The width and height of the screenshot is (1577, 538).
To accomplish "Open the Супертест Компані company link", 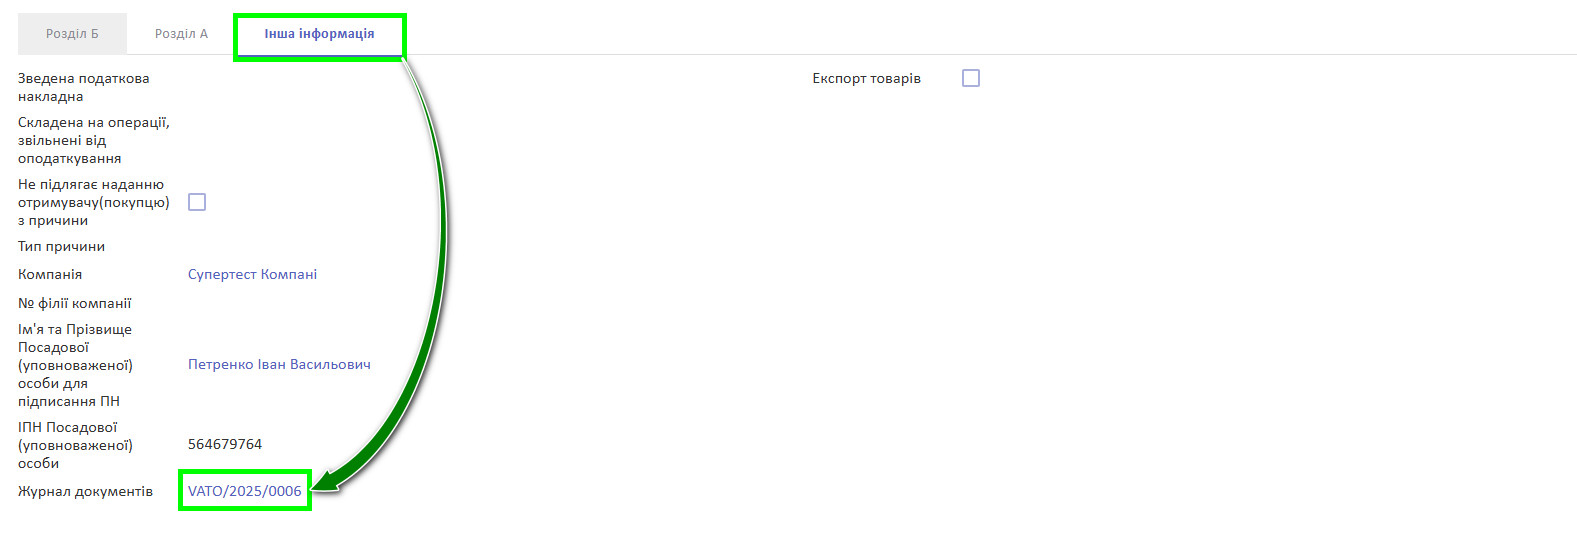I will 252,274.
